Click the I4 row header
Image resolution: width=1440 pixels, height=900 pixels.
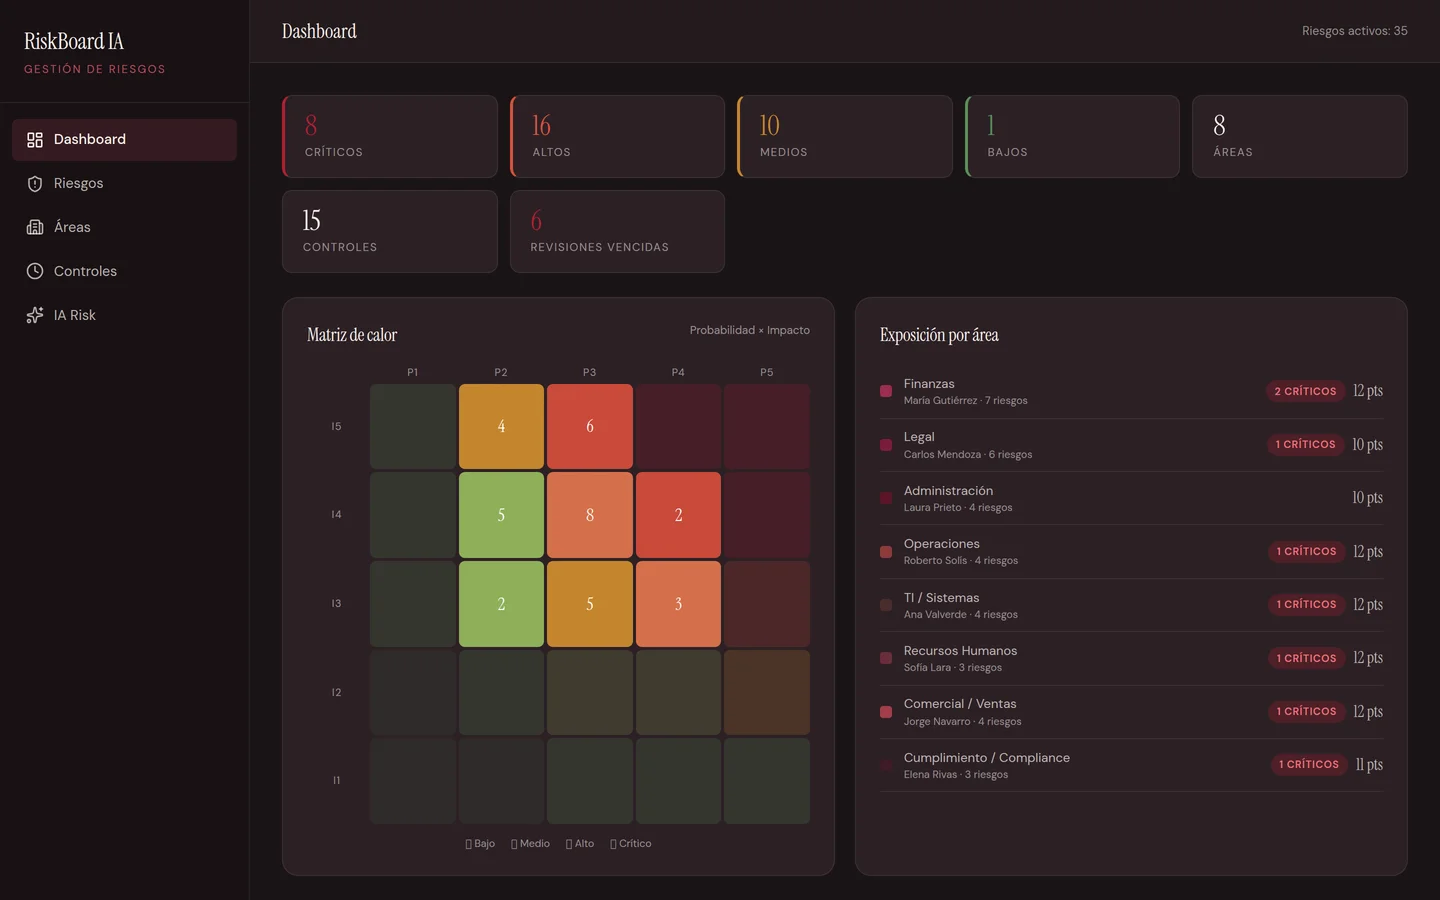click(336, 515)
